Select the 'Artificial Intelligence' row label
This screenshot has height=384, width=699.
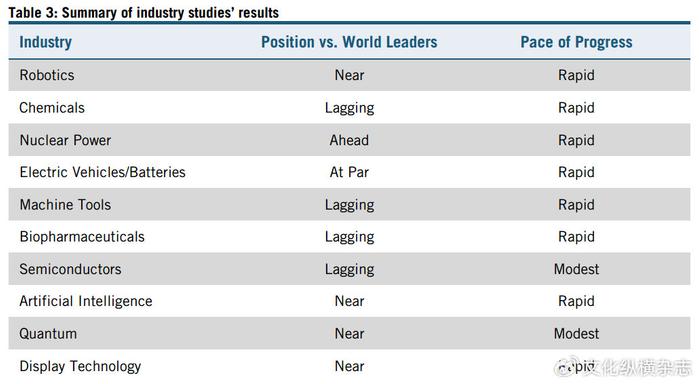(86, 301)
